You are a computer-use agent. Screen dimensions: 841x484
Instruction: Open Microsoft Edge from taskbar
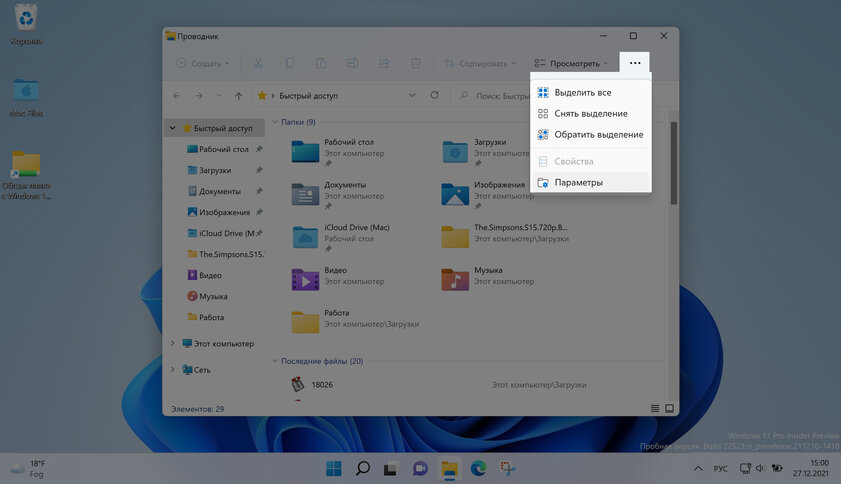pyautogui.click(x=478, y=468)
